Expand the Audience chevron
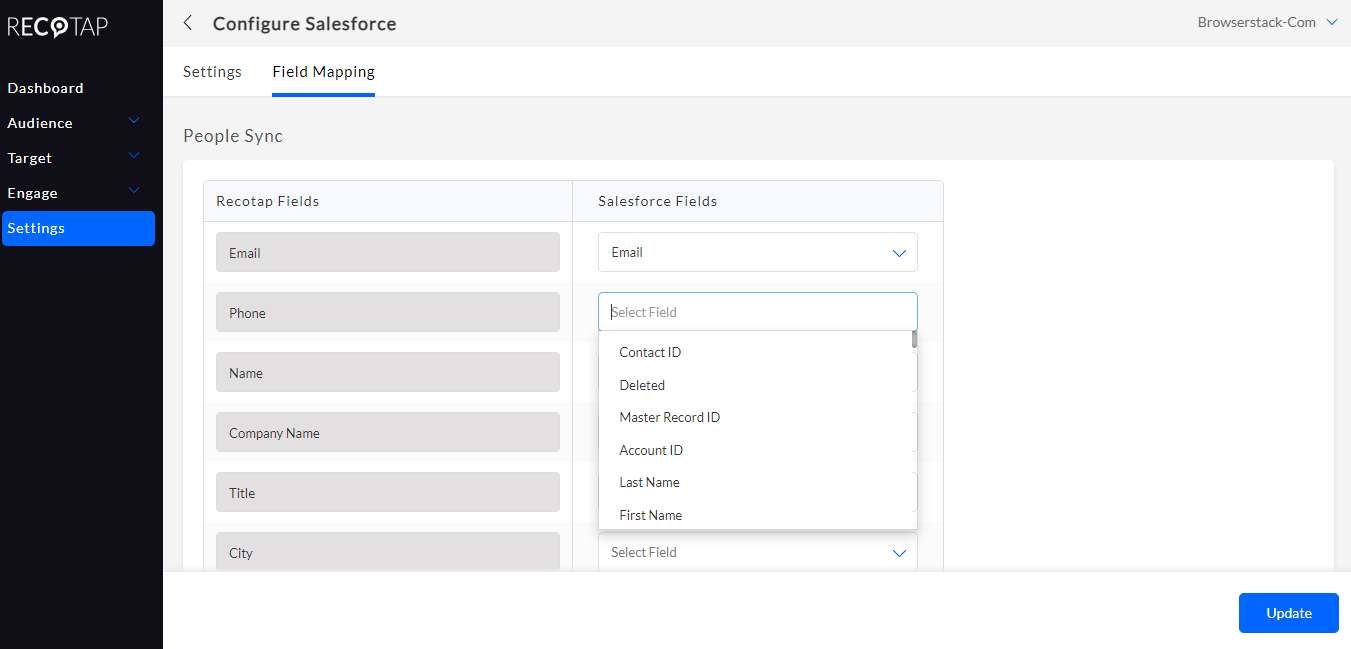The image size is (1351, 649). [x=134, y=121]
